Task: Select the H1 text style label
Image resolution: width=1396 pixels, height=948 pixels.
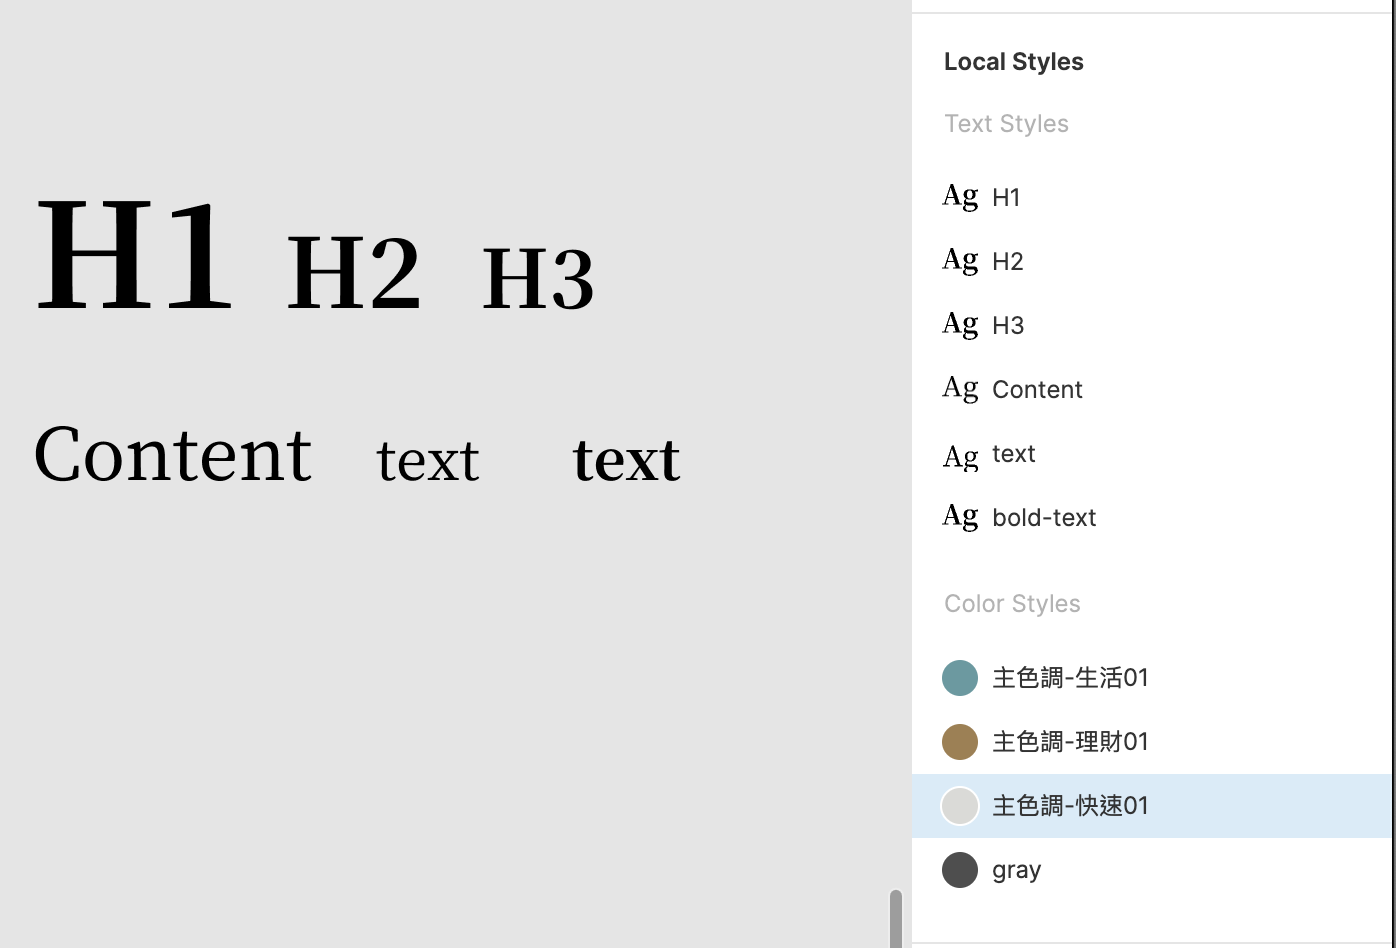Action: click(x=1006, y=198)
